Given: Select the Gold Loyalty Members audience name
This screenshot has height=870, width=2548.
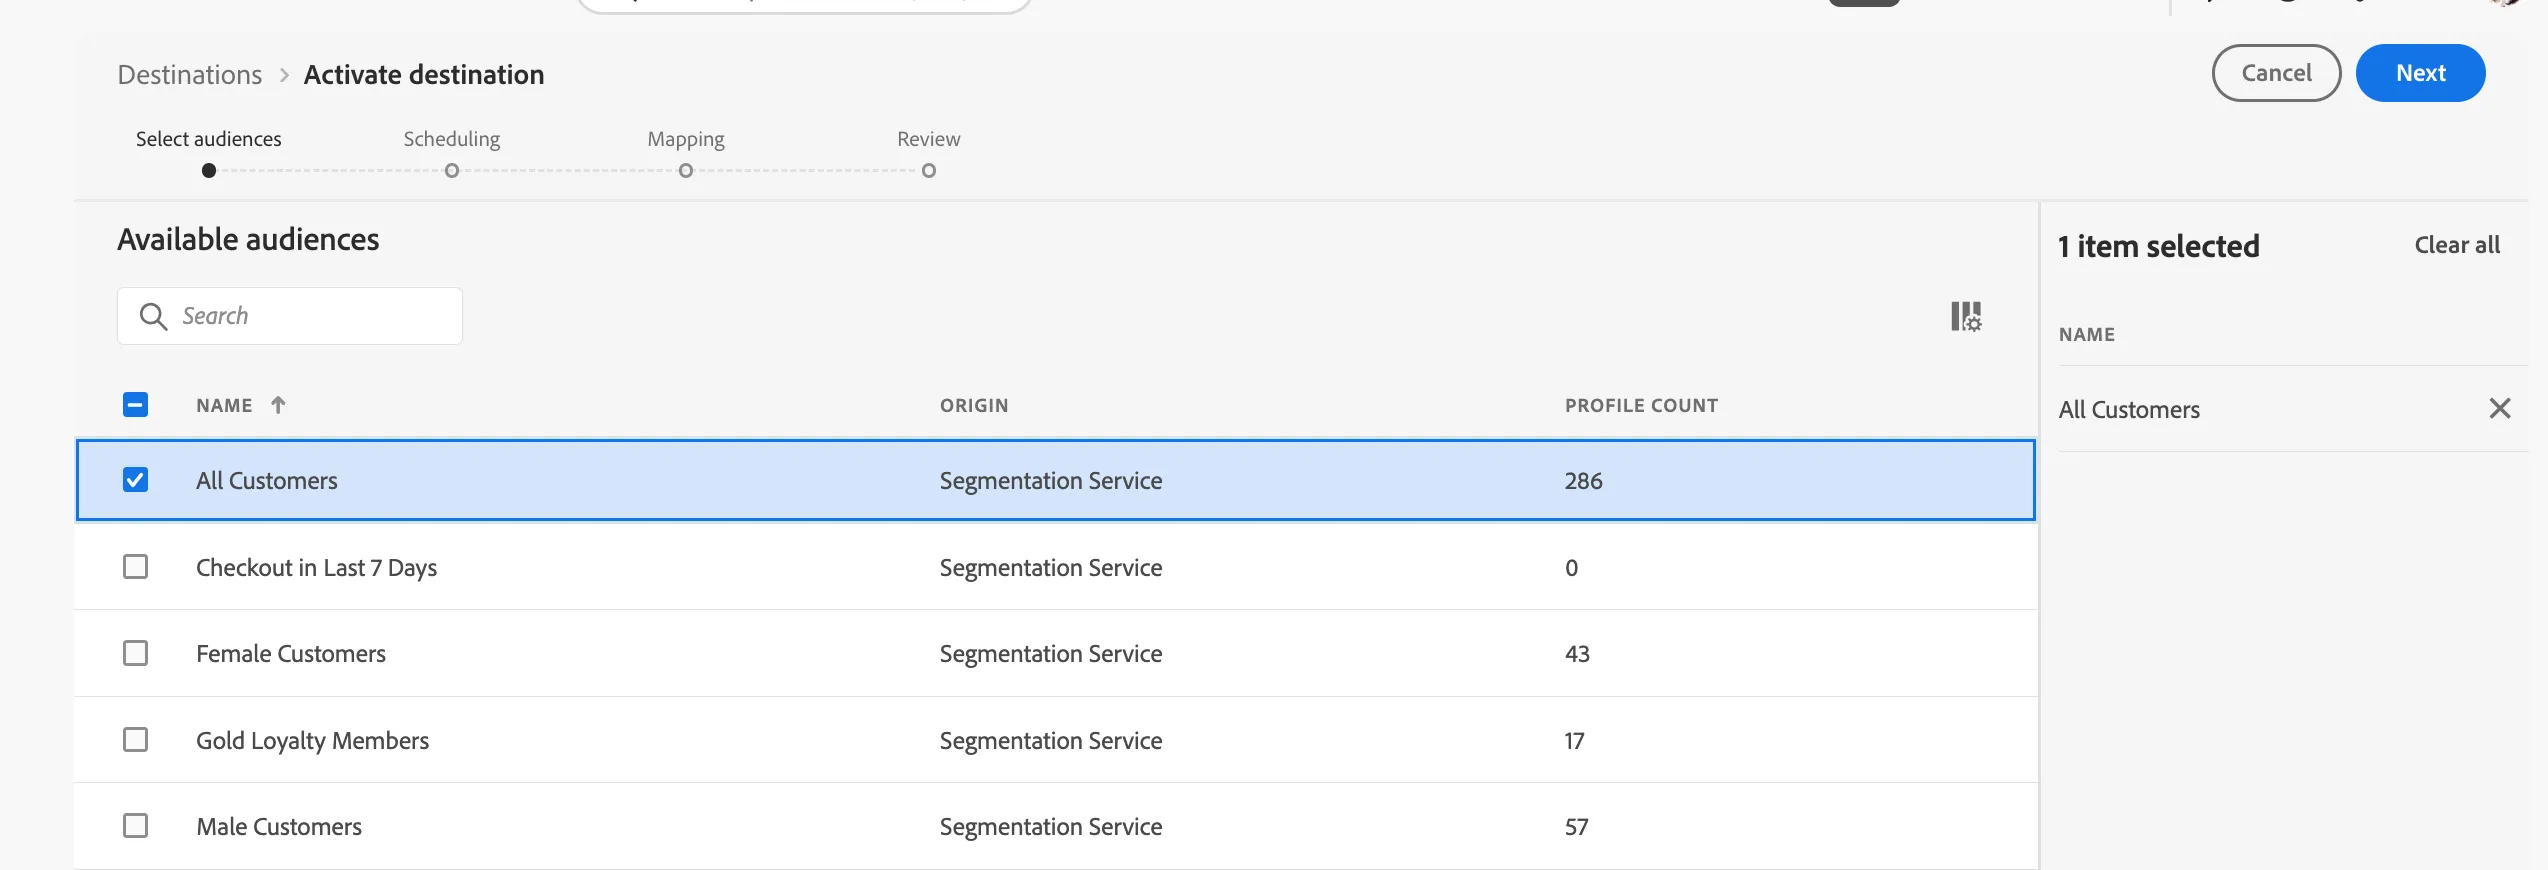Looking at the screenshot, I should (312, 741).
